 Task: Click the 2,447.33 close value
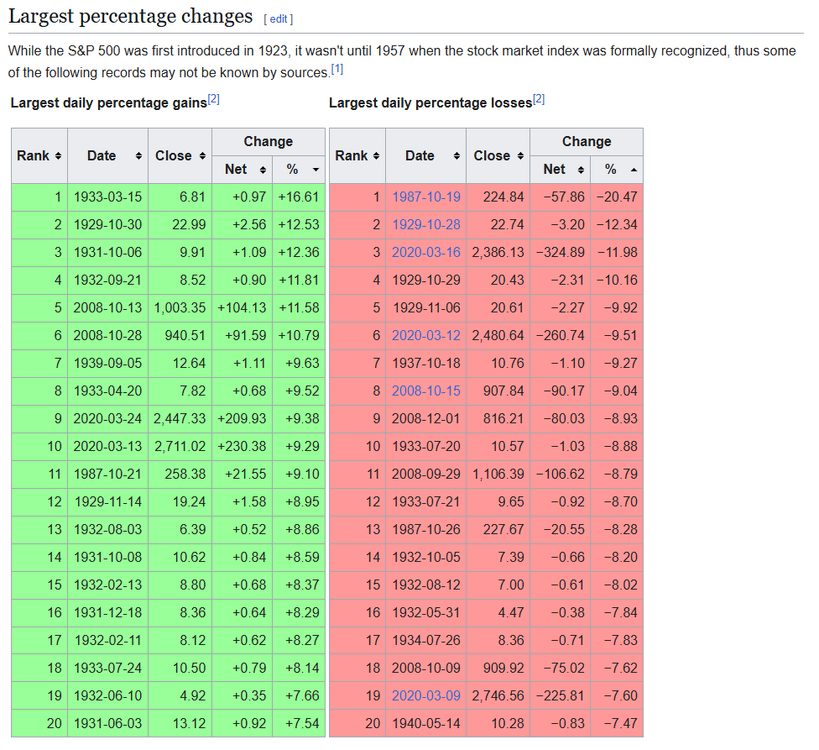coord(180,418)
